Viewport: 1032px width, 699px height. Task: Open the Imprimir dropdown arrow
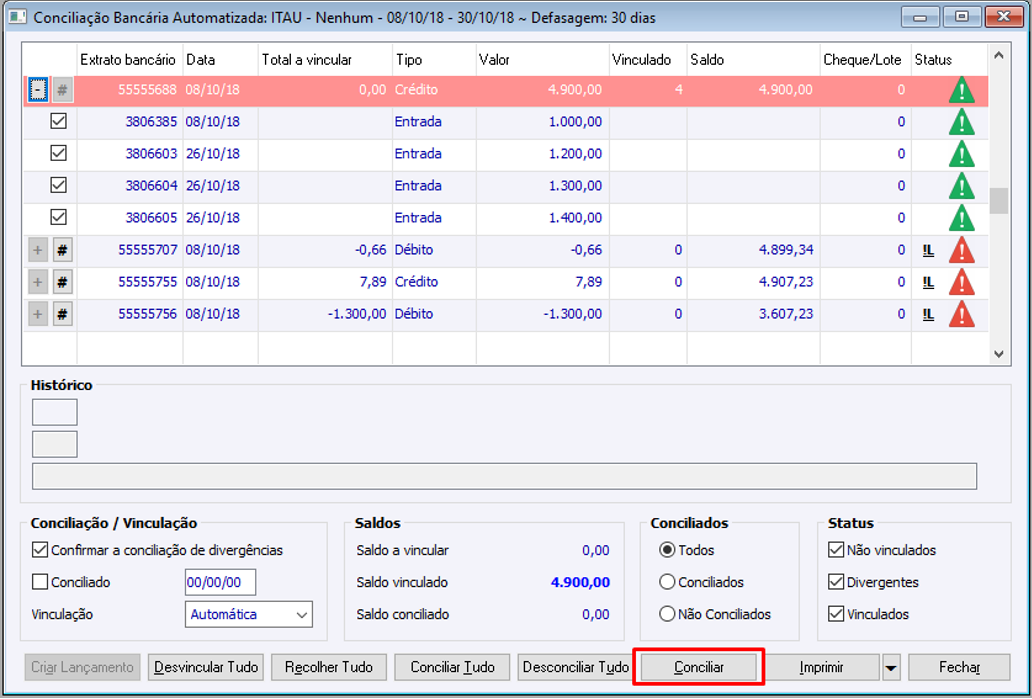click(x=890, y=667)
